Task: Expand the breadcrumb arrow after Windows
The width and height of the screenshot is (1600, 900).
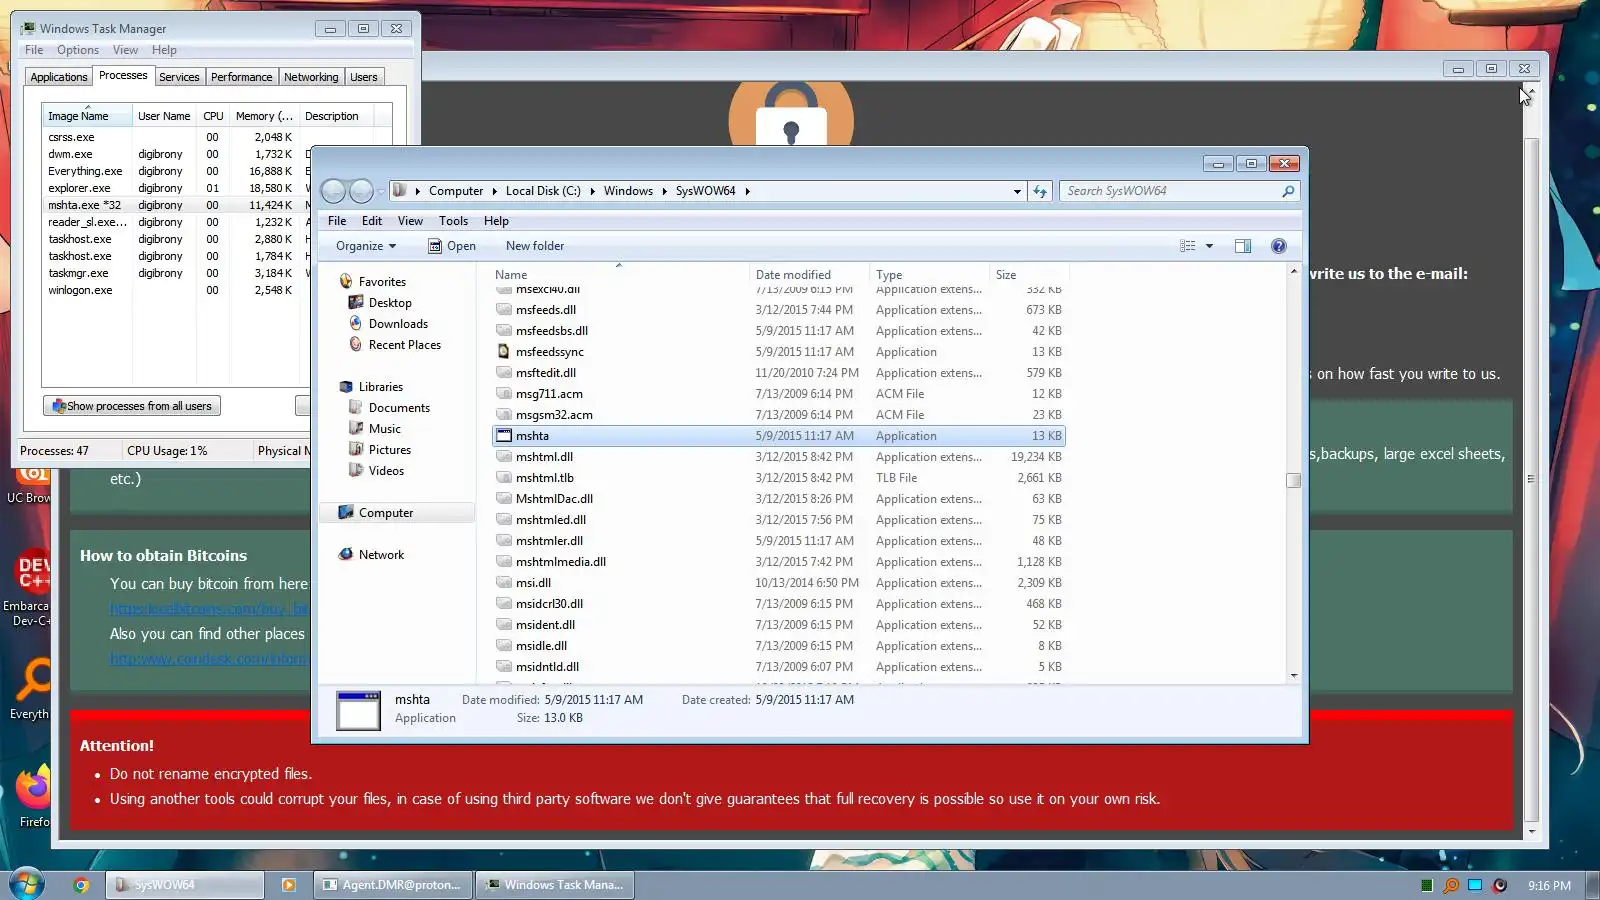Action: click(664, 191)
